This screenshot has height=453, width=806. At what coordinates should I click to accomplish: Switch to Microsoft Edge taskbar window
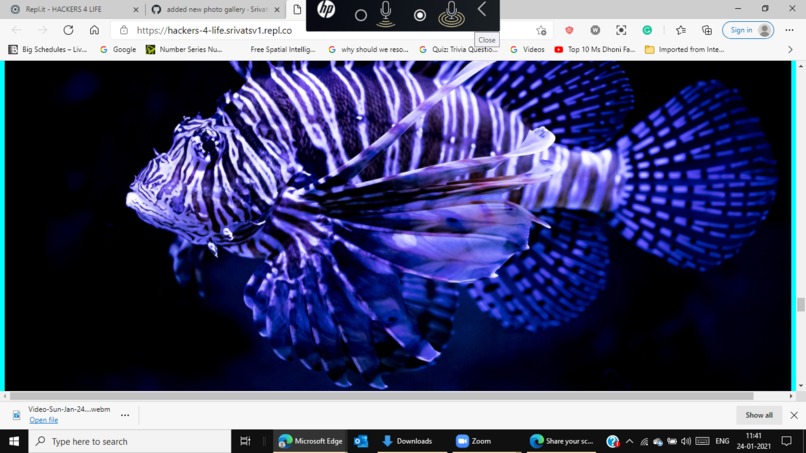point(310,441)
